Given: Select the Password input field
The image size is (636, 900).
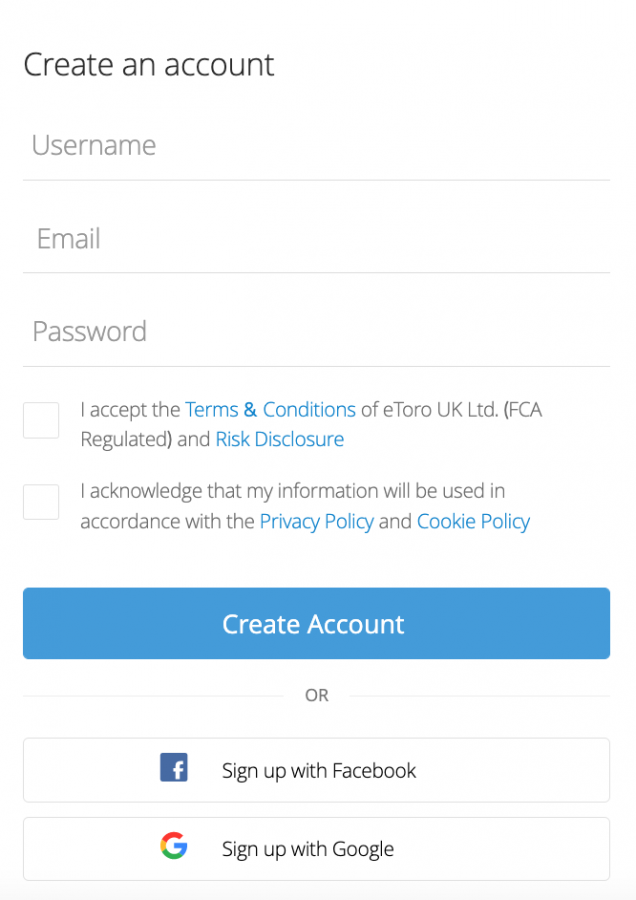Looking at the screenshot, I should click(x=316, y=332).
